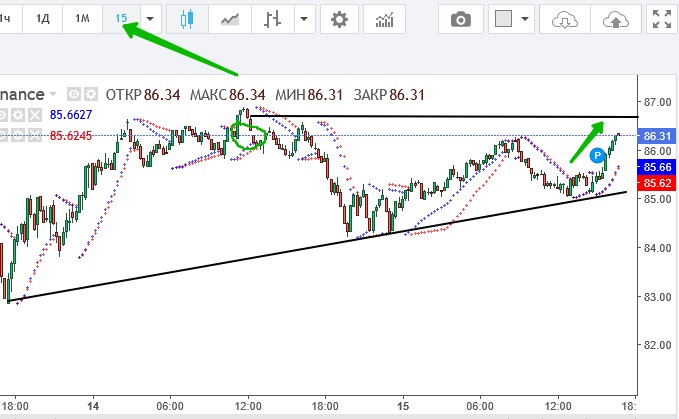Select the bars chart style icon
Screen dimensions: 679x419
(272, 19)
